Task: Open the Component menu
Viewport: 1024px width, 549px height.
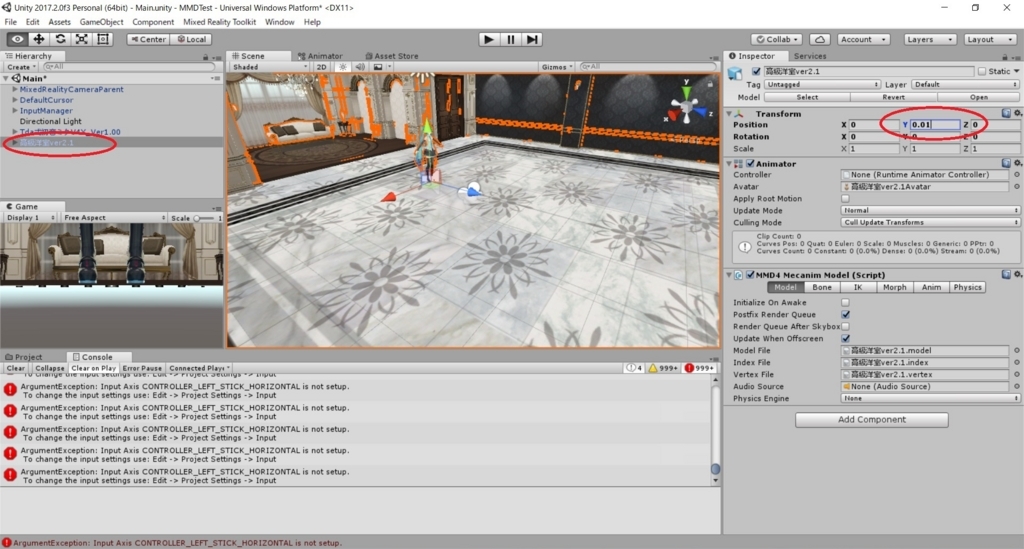Action: (x=153, y=22)
